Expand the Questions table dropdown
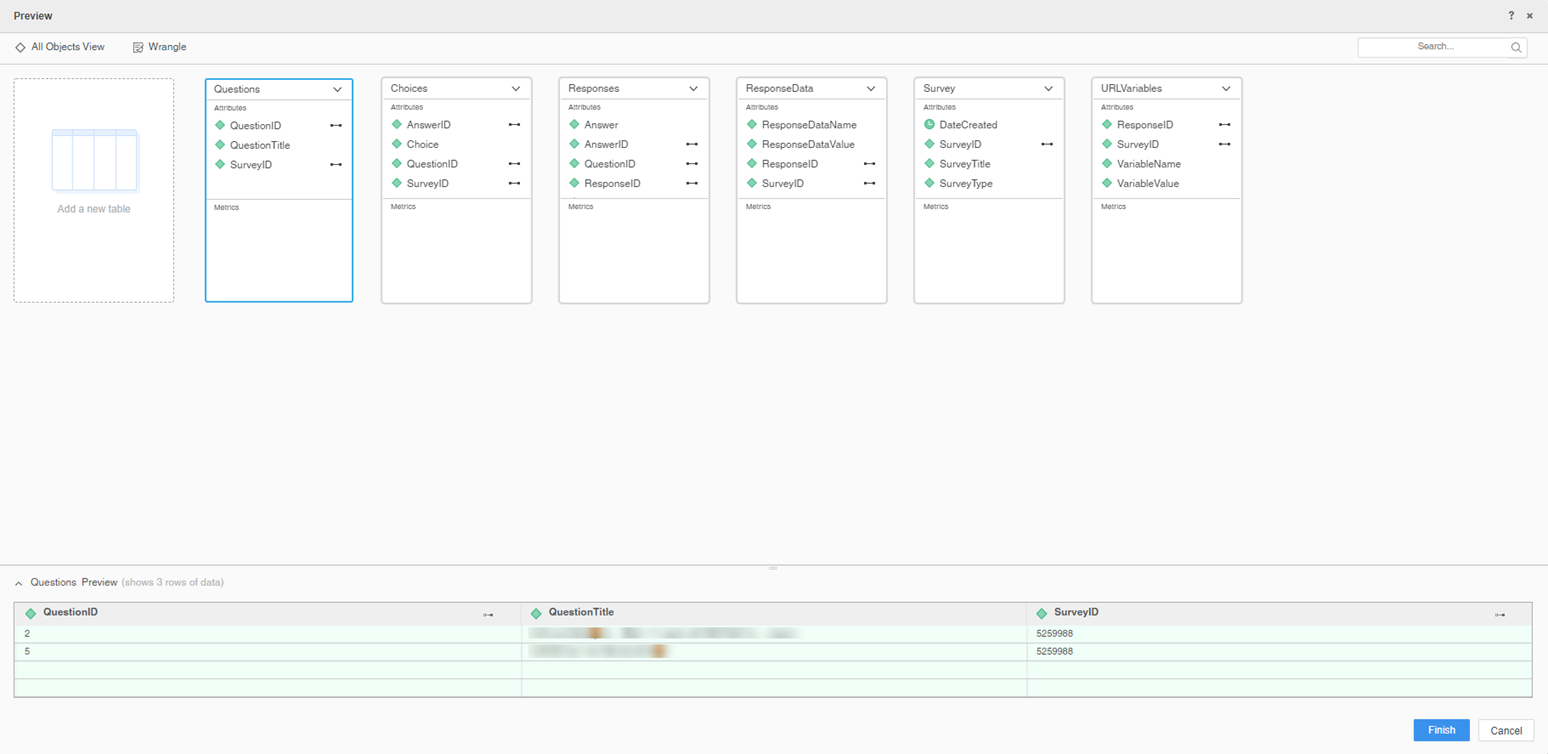Screen dimensions: 1548x754 click(338, 90)
